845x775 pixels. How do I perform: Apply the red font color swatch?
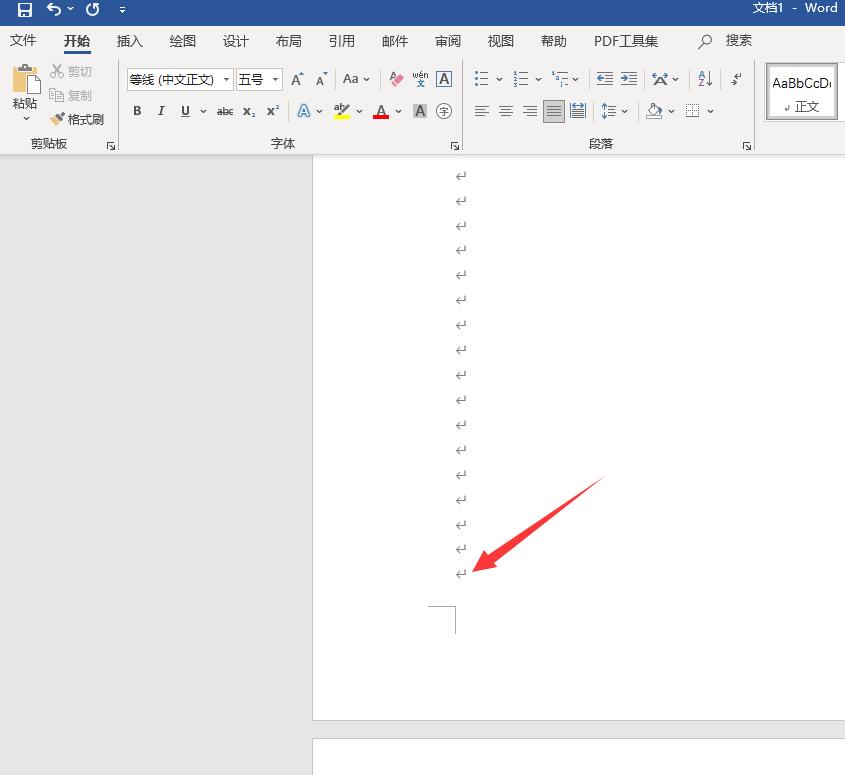coord(381,111)
